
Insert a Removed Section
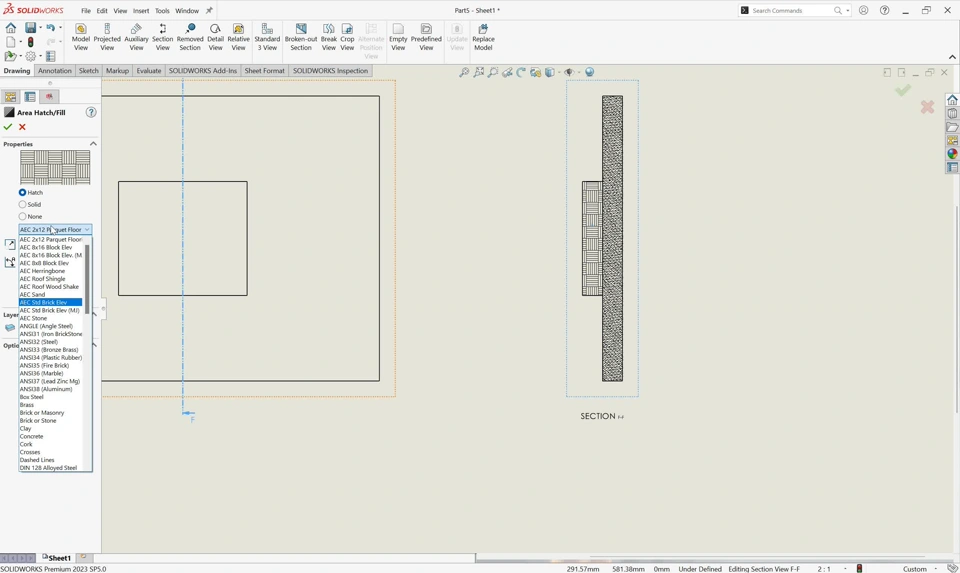190,37
